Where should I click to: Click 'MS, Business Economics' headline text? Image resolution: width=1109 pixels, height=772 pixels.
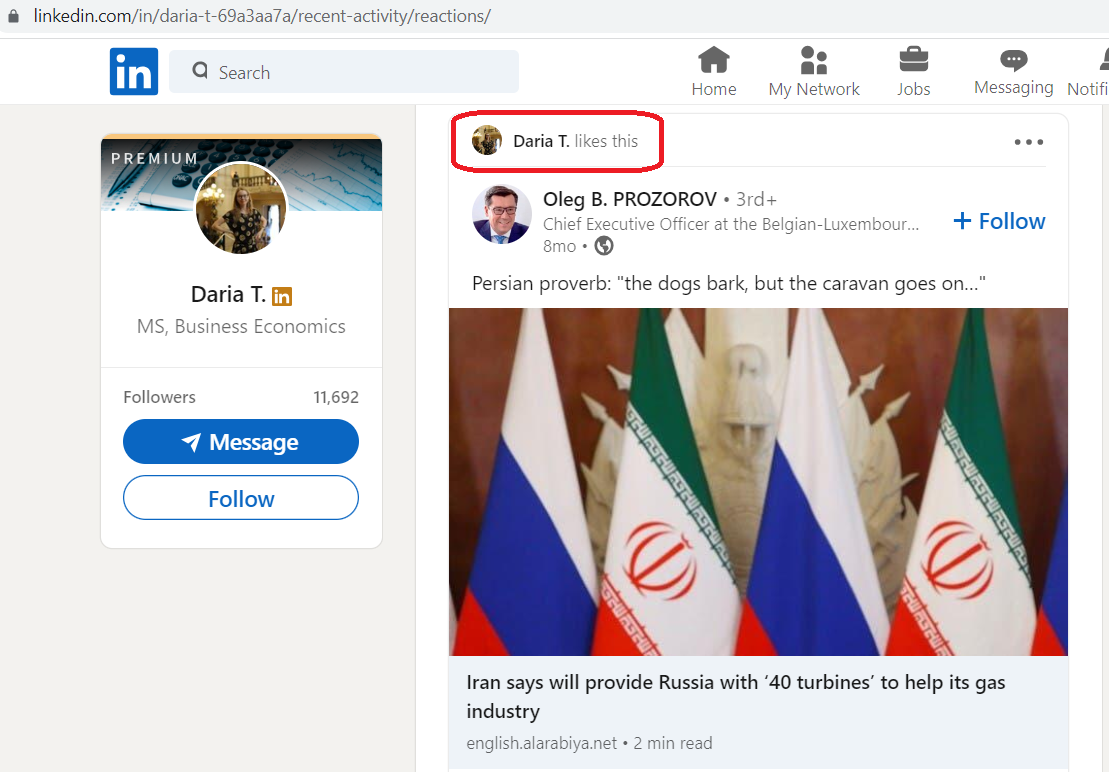click(x=241, y=326)
